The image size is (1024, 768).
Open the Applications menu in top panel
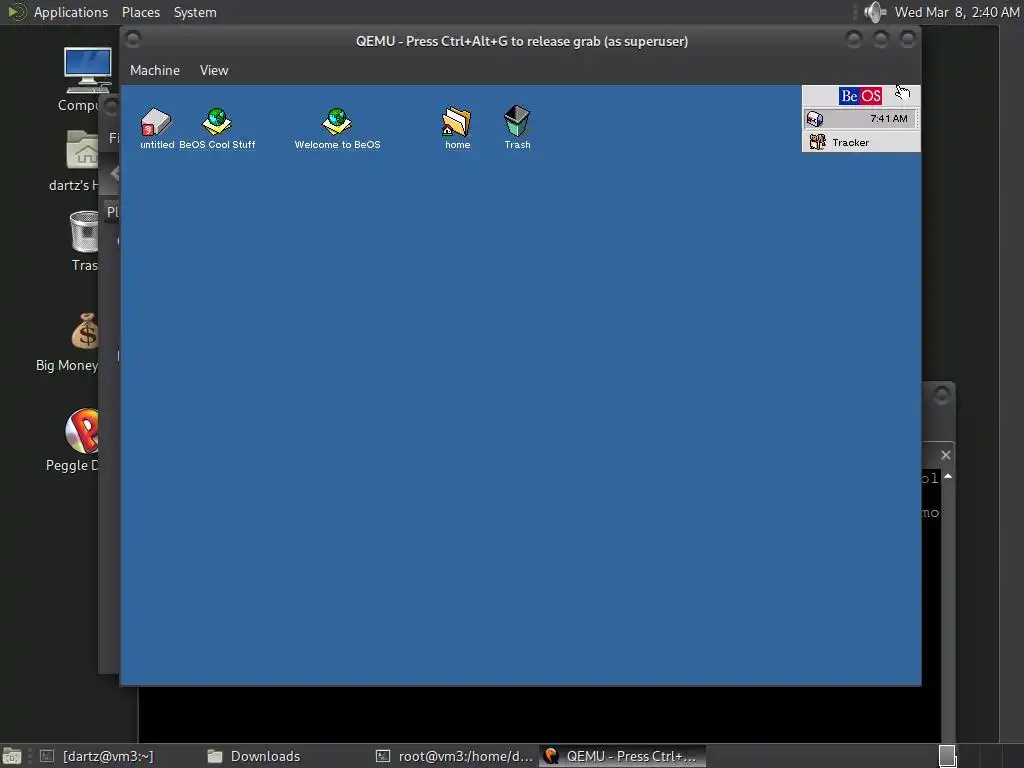pyautogui.click(x=71, y=12)
